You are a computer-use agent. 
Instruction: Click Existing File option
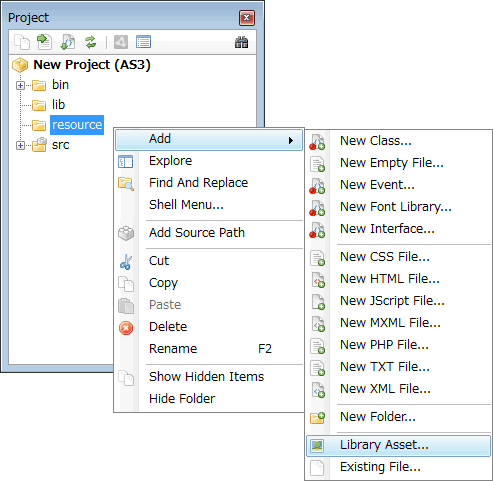[380, 467]
